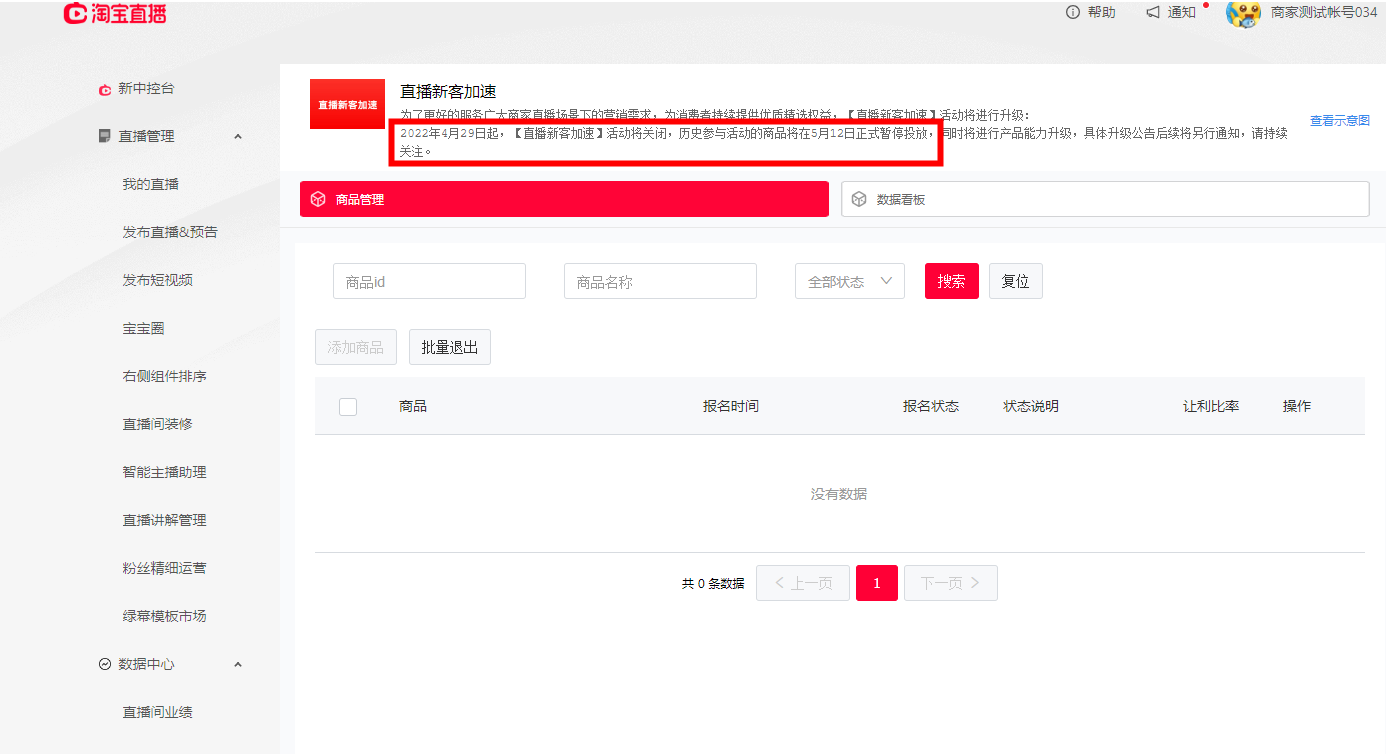Click the 添加商品 button
This screenshot has height=754, width=1386.
(x=356, y=347)
